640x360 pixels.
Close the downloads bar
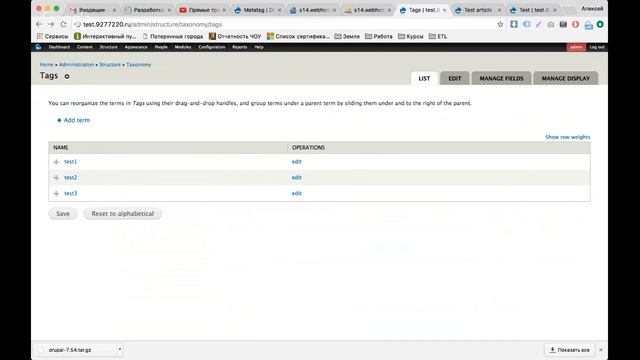(x=601, y=350)
